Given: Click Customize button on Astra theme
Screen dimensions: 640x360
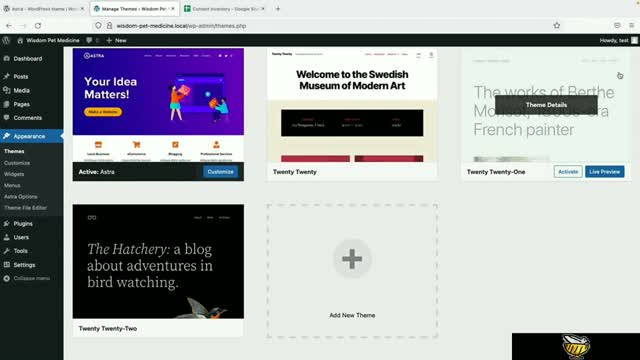Looking at the screenshot, I should [220, 172].
